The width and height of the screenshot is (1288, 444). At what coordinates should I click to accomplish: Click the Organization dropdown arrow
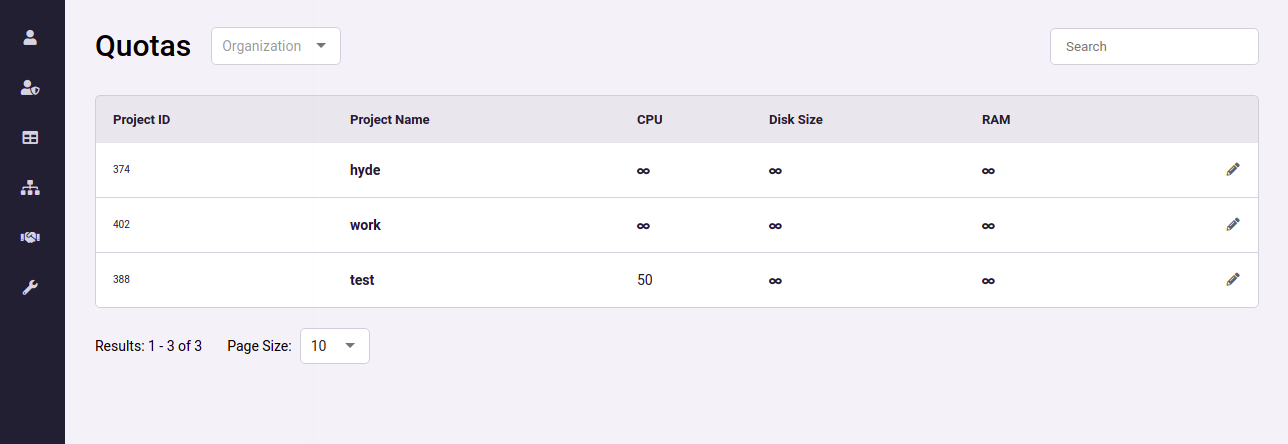[321, 46]
